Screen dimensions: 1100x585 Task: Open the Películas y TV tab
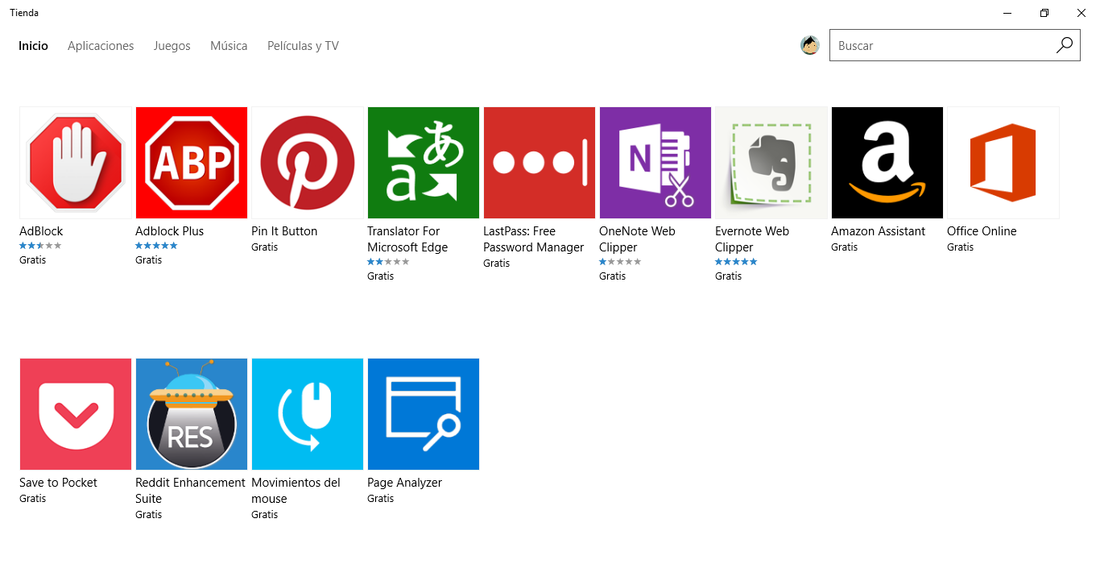point(303,46)
